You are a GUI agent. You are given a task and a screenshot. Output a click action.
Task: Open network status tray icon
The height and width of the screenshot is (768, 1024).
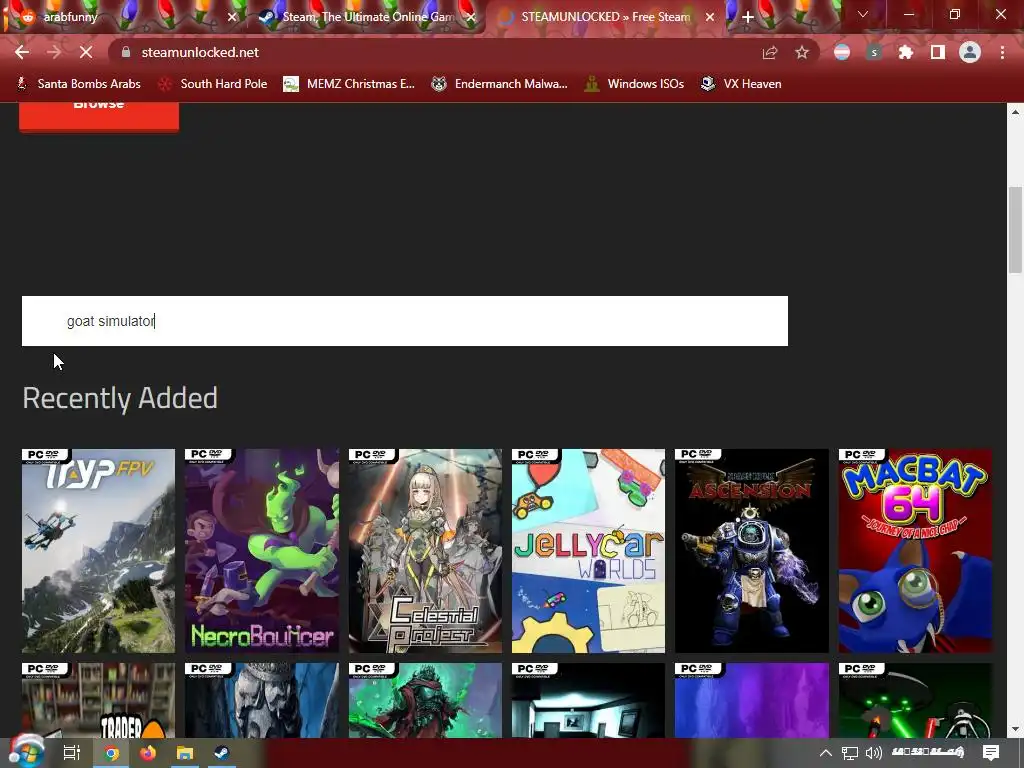coord(850,753)
